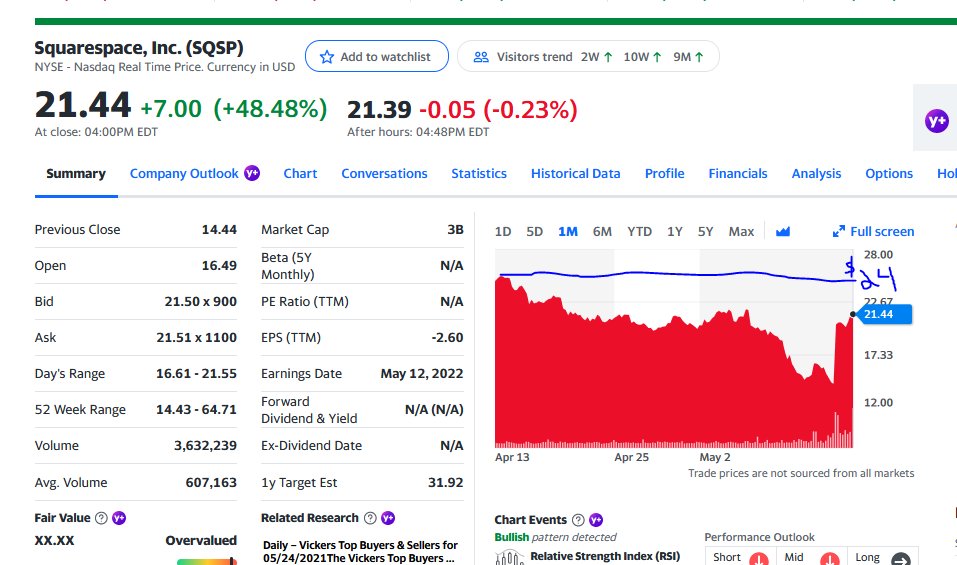Click the 1y Target Est value 31.92
957x565 pixels.
[446, 483]
